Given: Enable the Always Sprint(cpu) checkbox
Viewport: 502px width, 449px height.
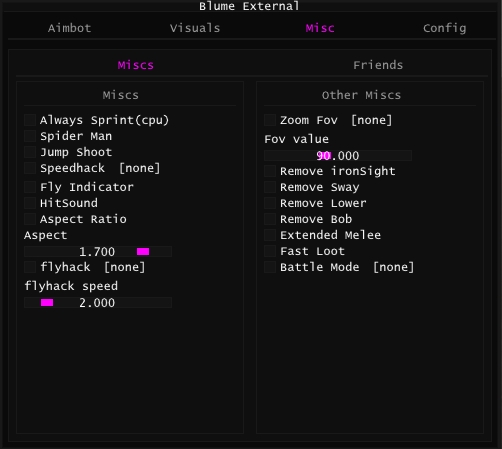Looking at the screenshot, I should point(30,120).
